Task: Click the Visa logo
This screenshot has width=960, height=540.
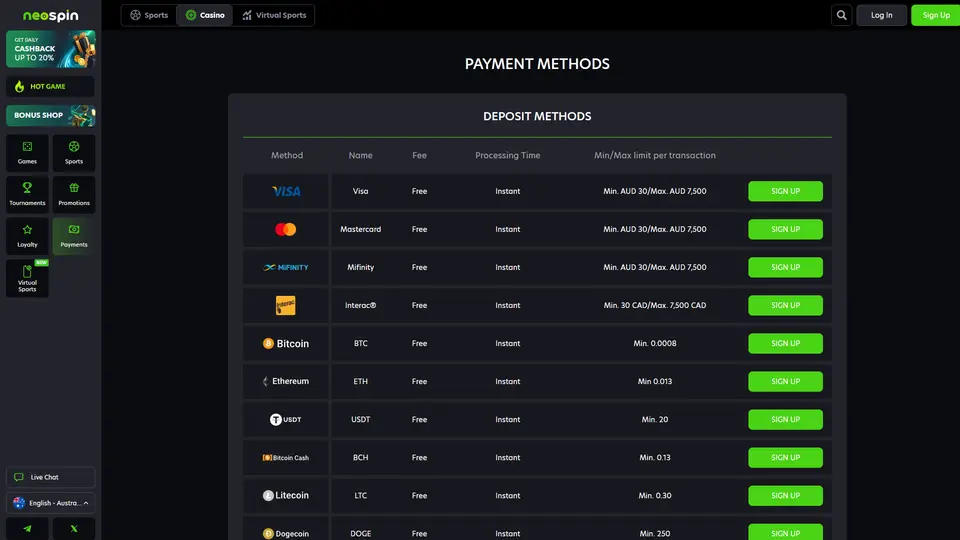Action: pos(286,191)
